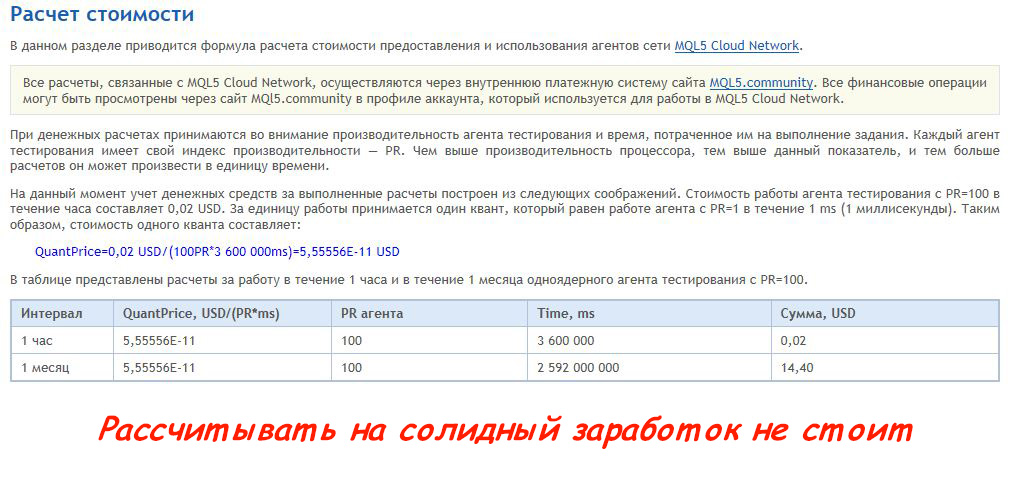
Task: Open the MQL5.community link
Action: coord(761,83)
